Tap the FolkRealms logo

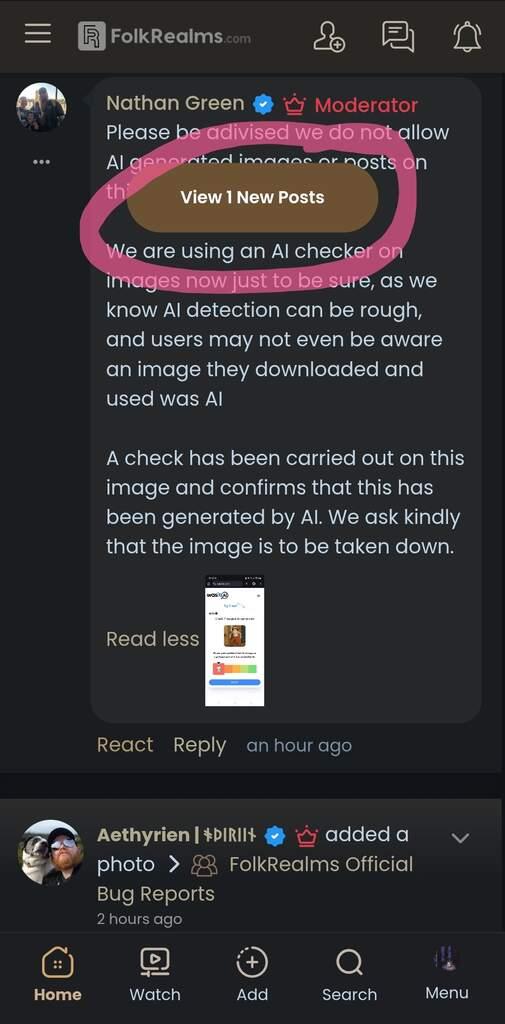164,36
